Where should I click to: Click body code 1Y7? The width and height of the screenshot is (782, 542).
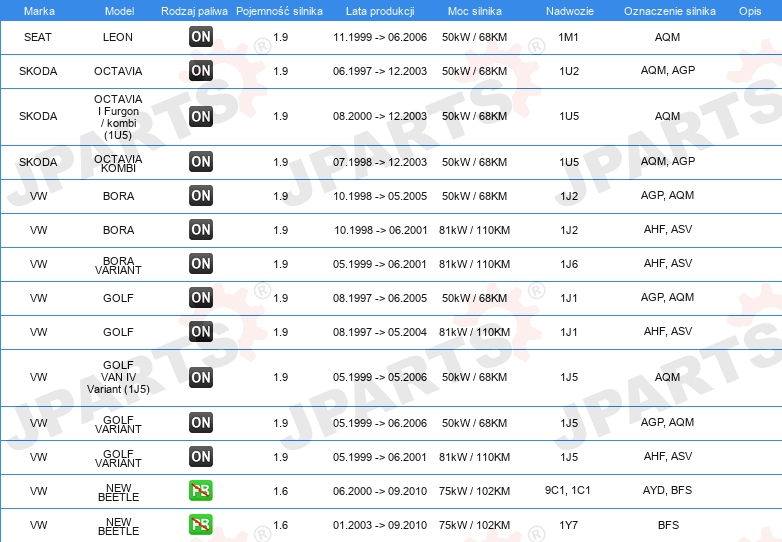[569, 525]
